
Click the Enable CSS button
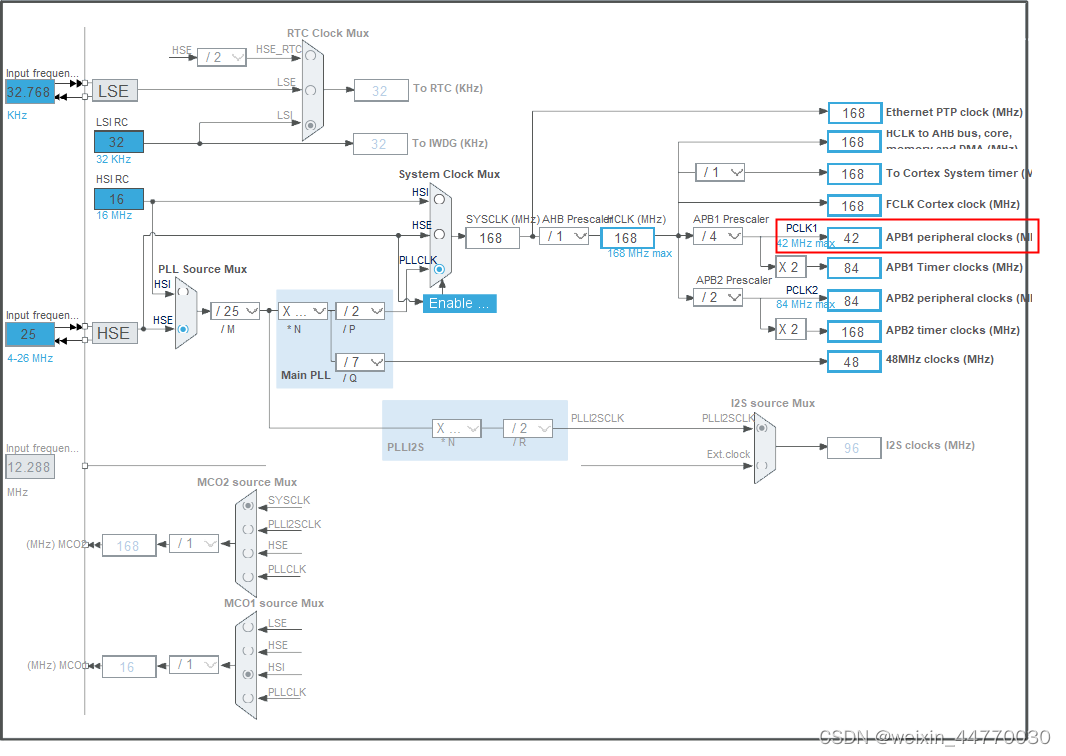[x=460, y=303]
